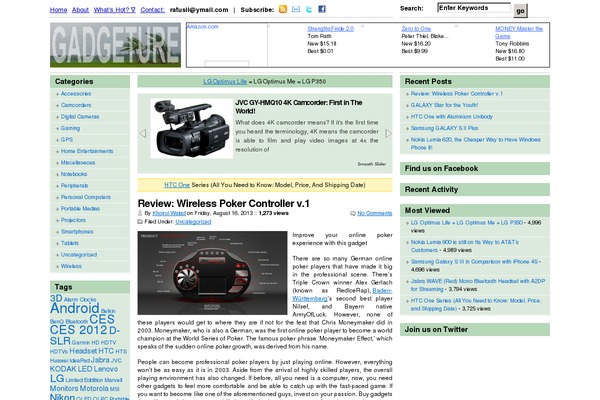Image resolution: width=600 pixels, height=400 pixels.
Task: Open the Camcorders category
Action: point(76,105)
